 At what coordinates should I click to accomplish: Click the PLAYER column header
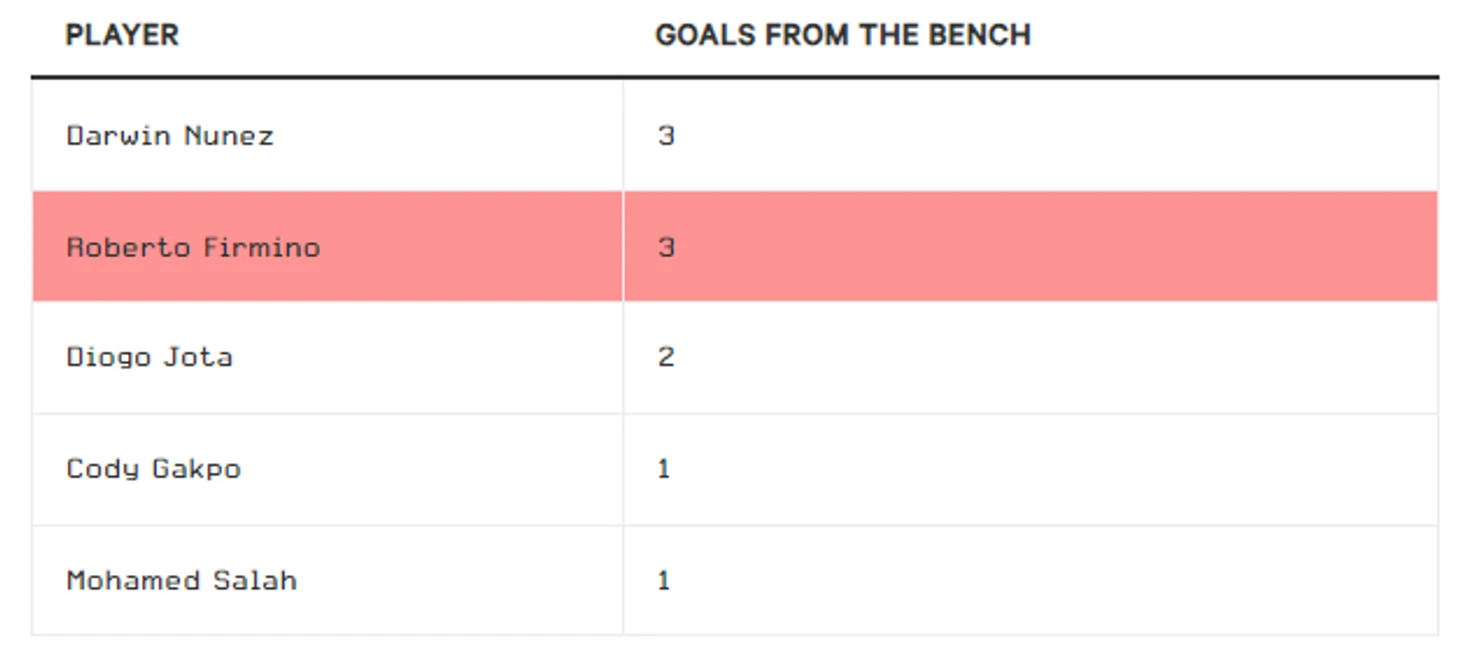(122, 35)
